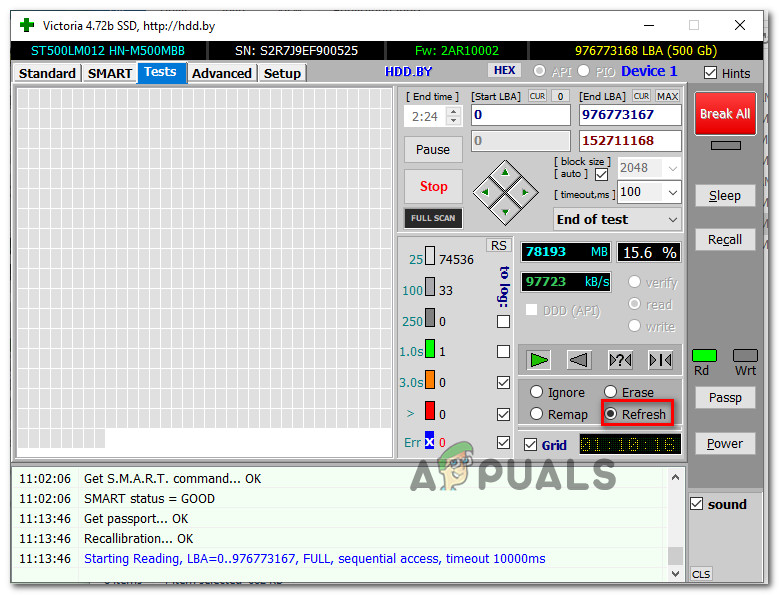
Task: Click the Pause button
Action: pos(433,149)
